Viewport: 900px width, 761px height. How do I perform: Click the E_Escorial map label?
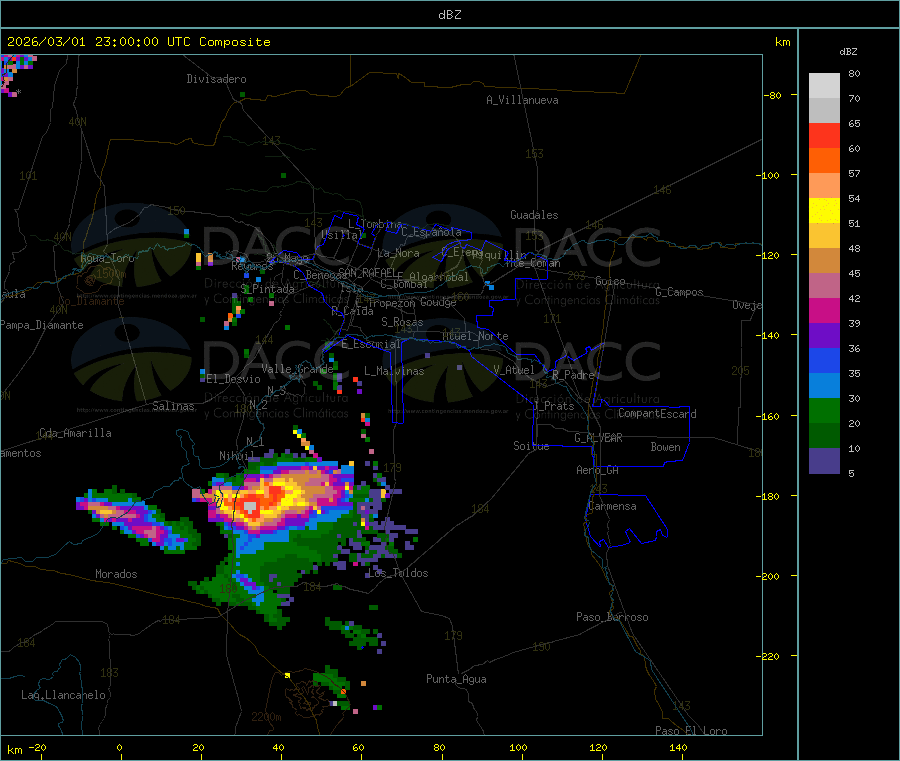click(371, 344)
